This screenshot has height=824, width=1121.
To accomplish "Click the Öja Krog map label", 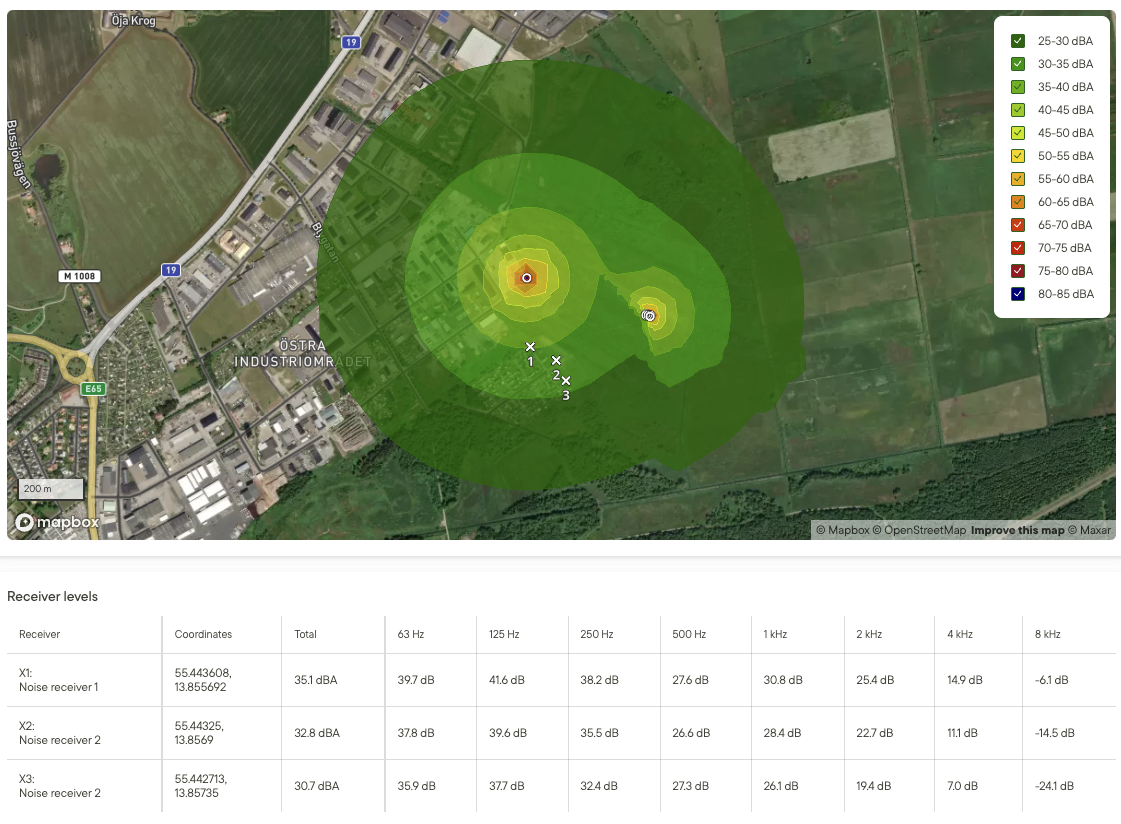I will pos(133,20).
